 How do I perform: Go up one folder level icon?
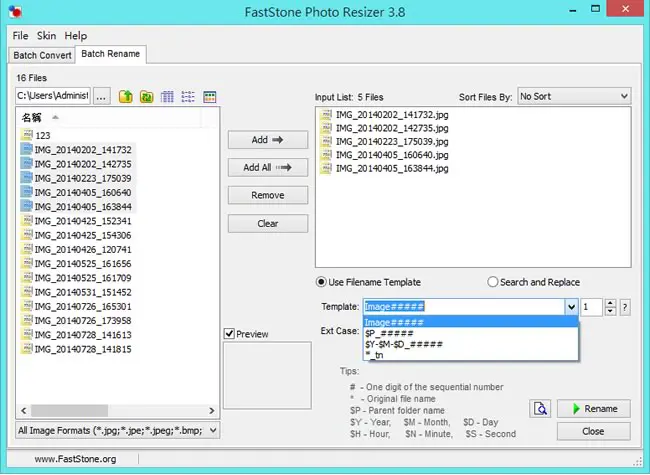click(126, 97)
